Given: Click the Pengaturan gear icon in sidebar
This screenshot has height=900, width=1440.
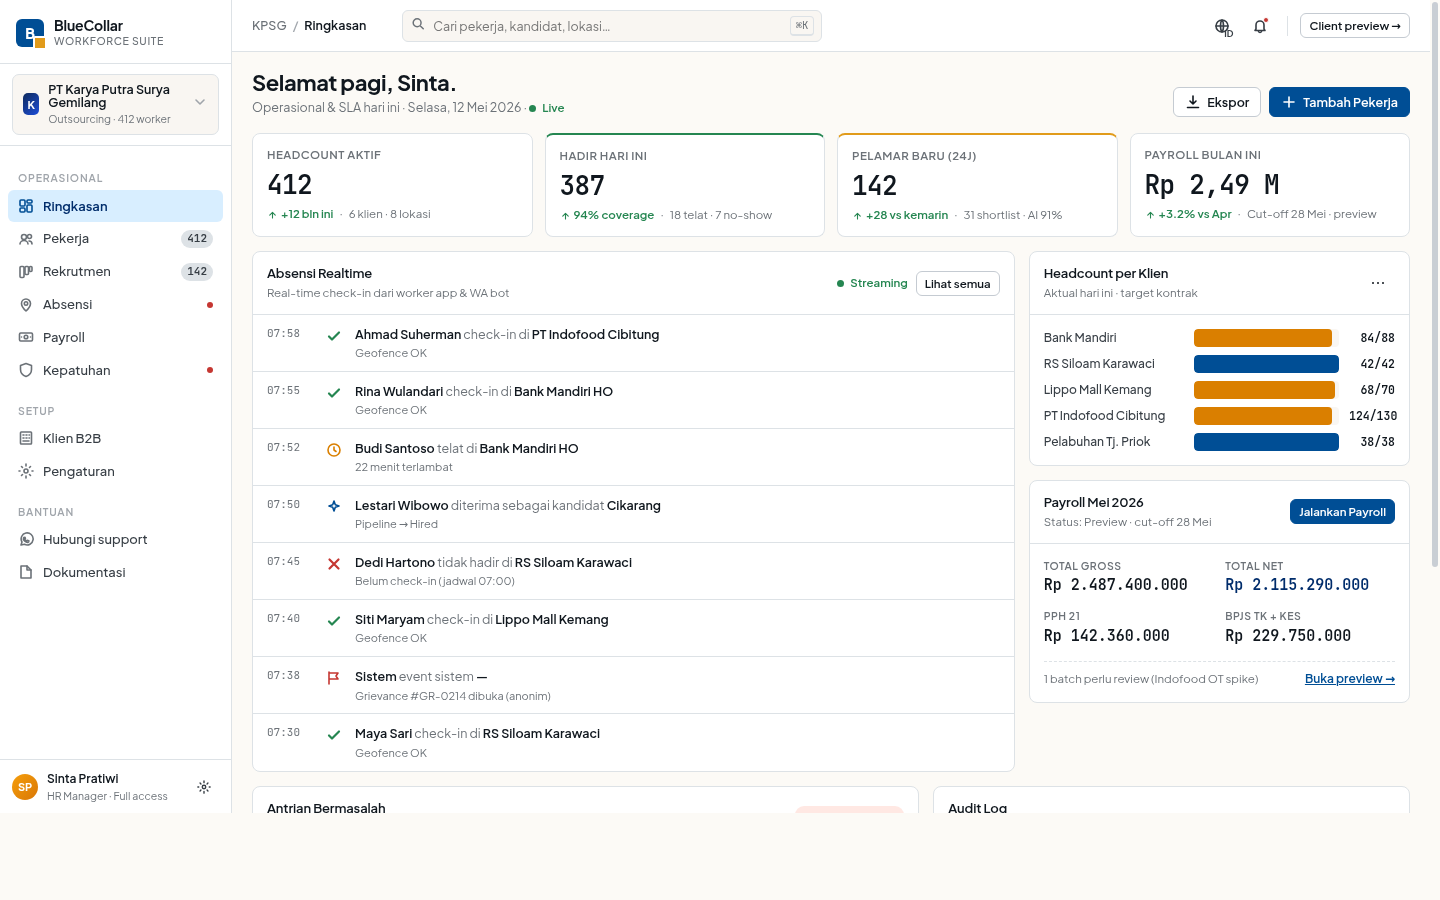Looking at the screenshot, I should pyautogui.click(x=26, y=472).
